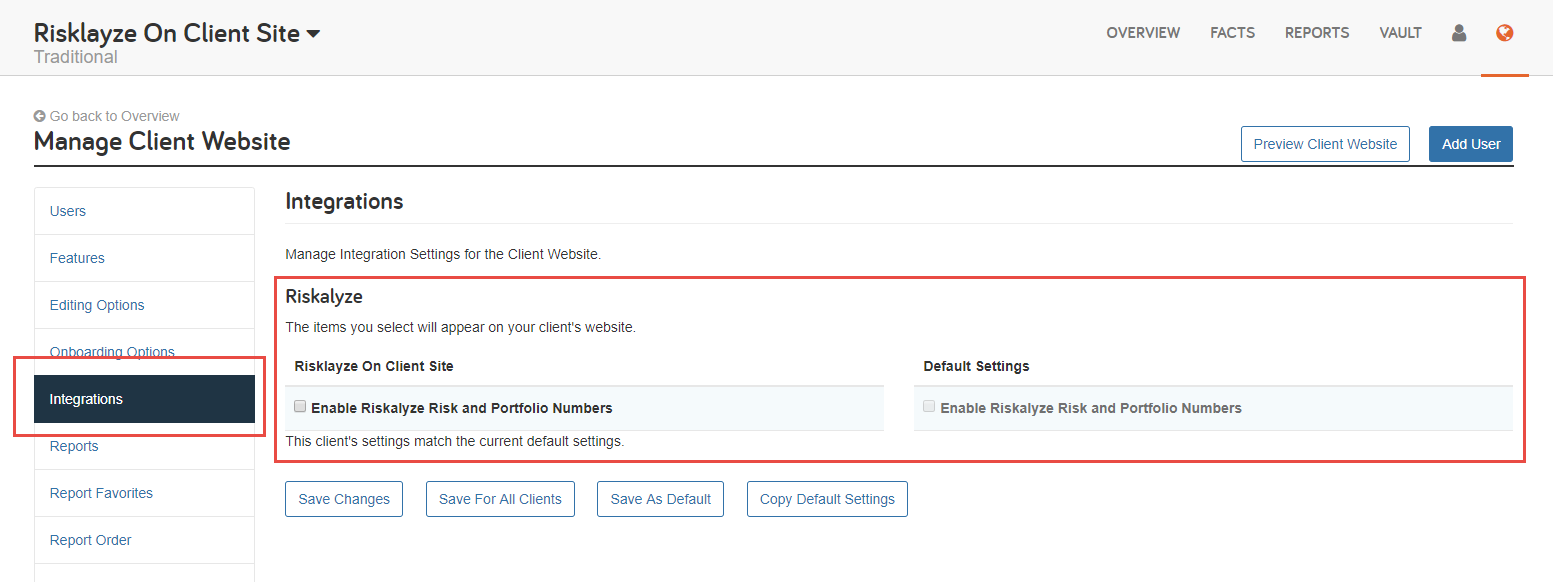Click the Add User button
The image size is (1553, 582).
point(1471,144)
